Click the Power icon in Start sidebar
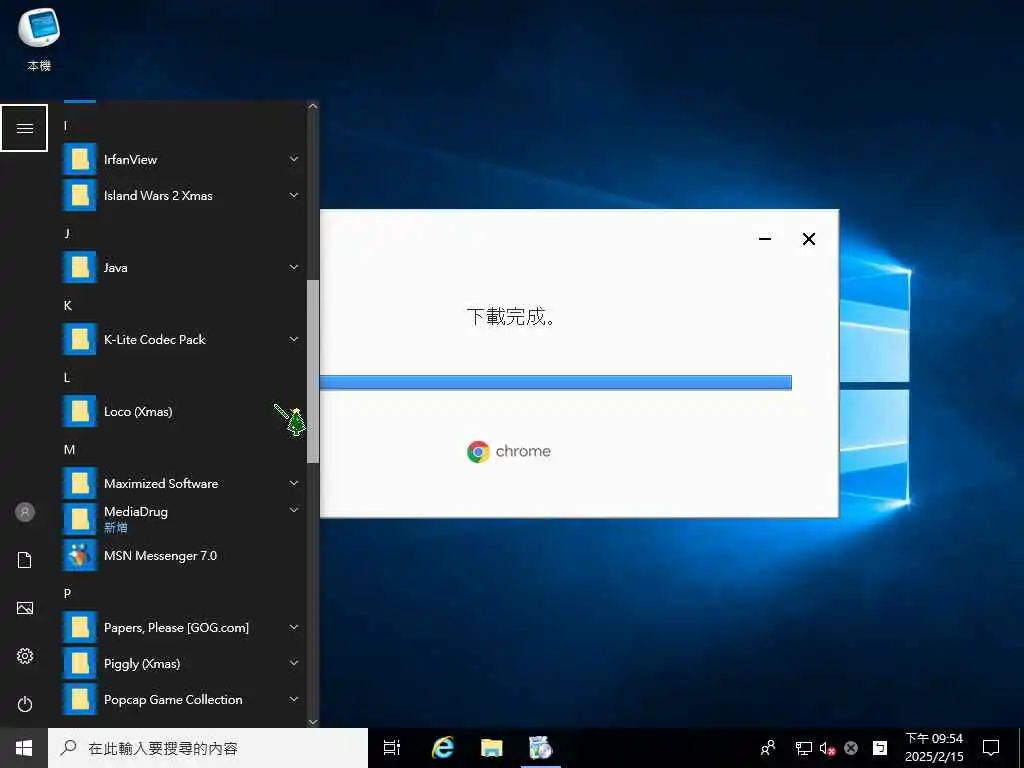Screen dimensions: 1024x768 click(25, 704)
